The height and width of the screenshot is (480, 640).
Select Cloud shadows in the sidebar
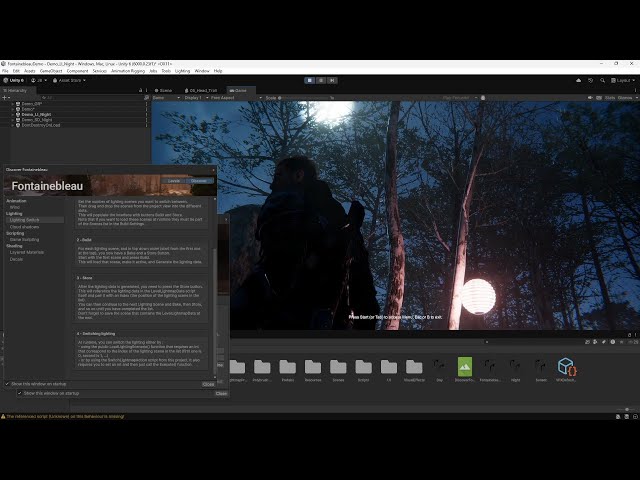pos(24,227)
